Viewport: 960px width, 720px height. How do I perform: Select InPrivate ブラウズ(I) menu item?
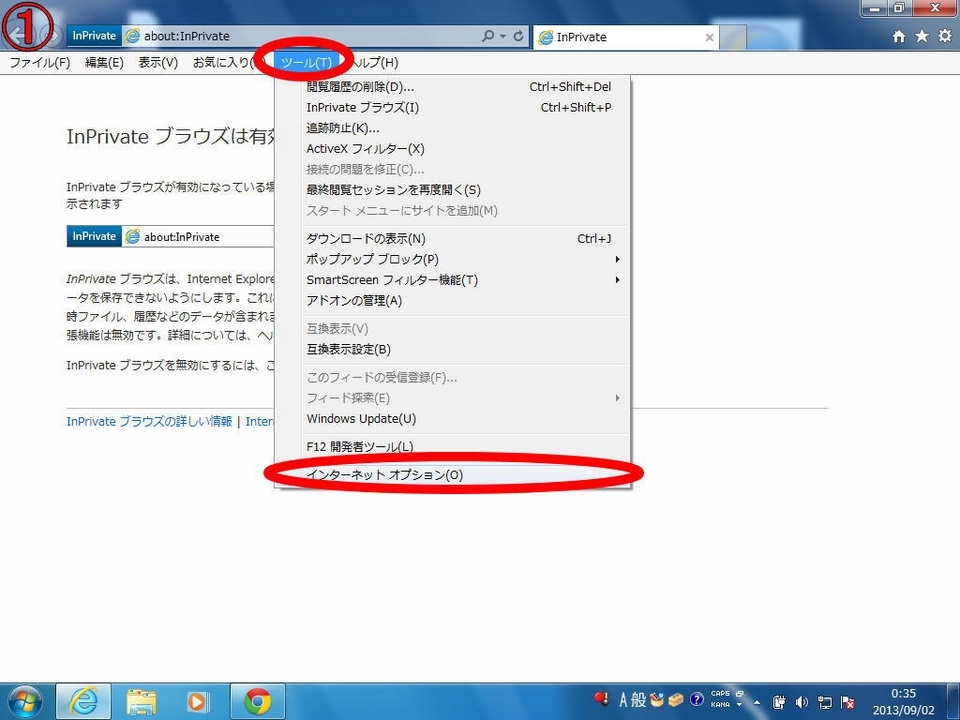click(452, 108)
